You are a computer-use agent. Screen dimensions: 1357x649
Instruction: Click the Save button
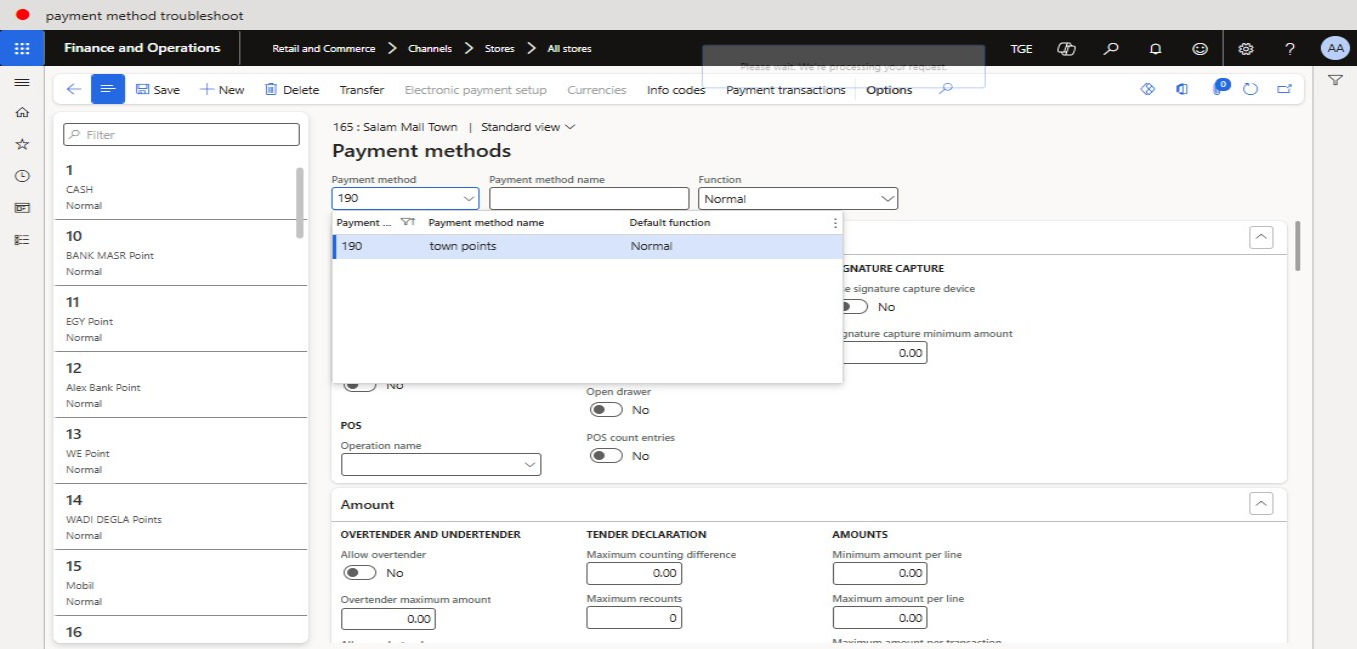pyautogui.click(x=158, y=89)
